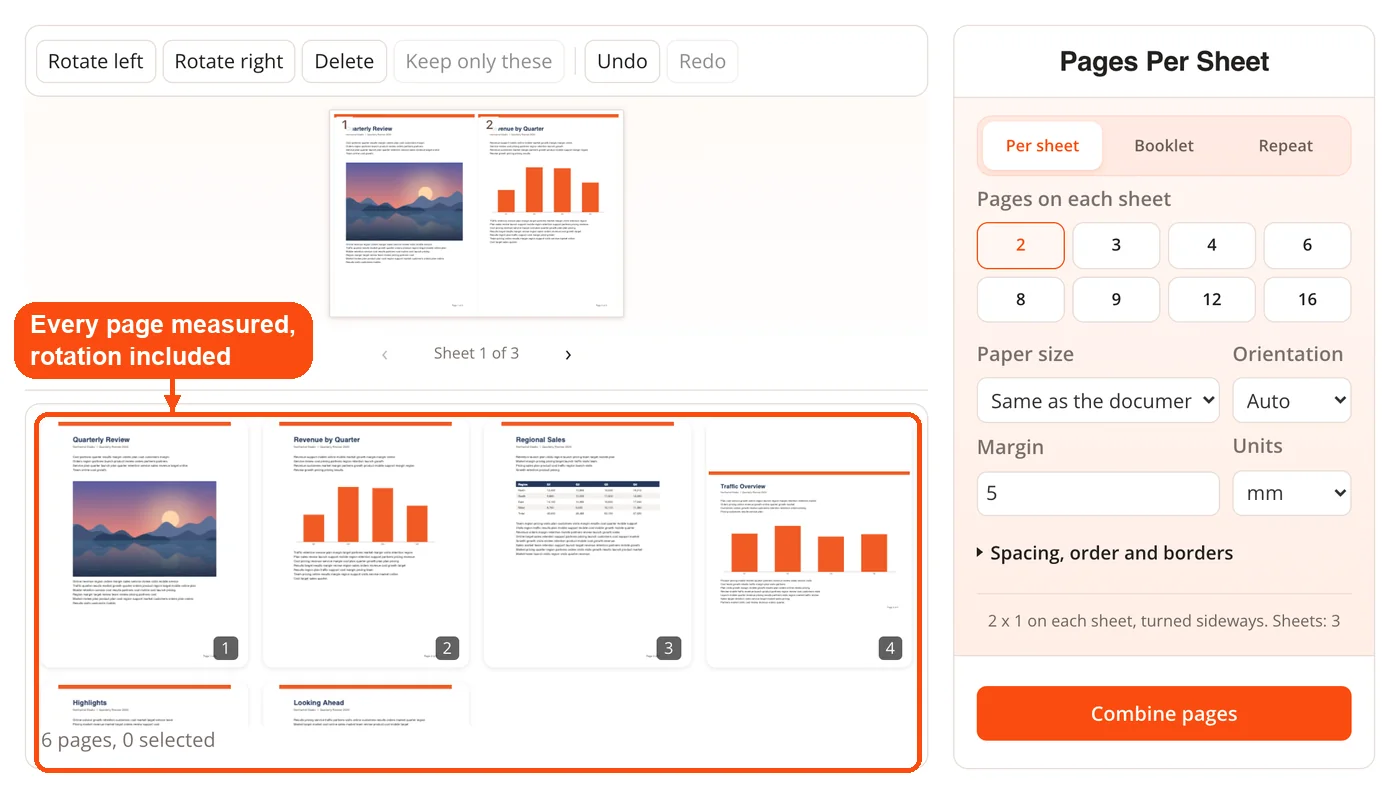
Task: Open the Units dropdown showing mm
Action: [1292, 493]
